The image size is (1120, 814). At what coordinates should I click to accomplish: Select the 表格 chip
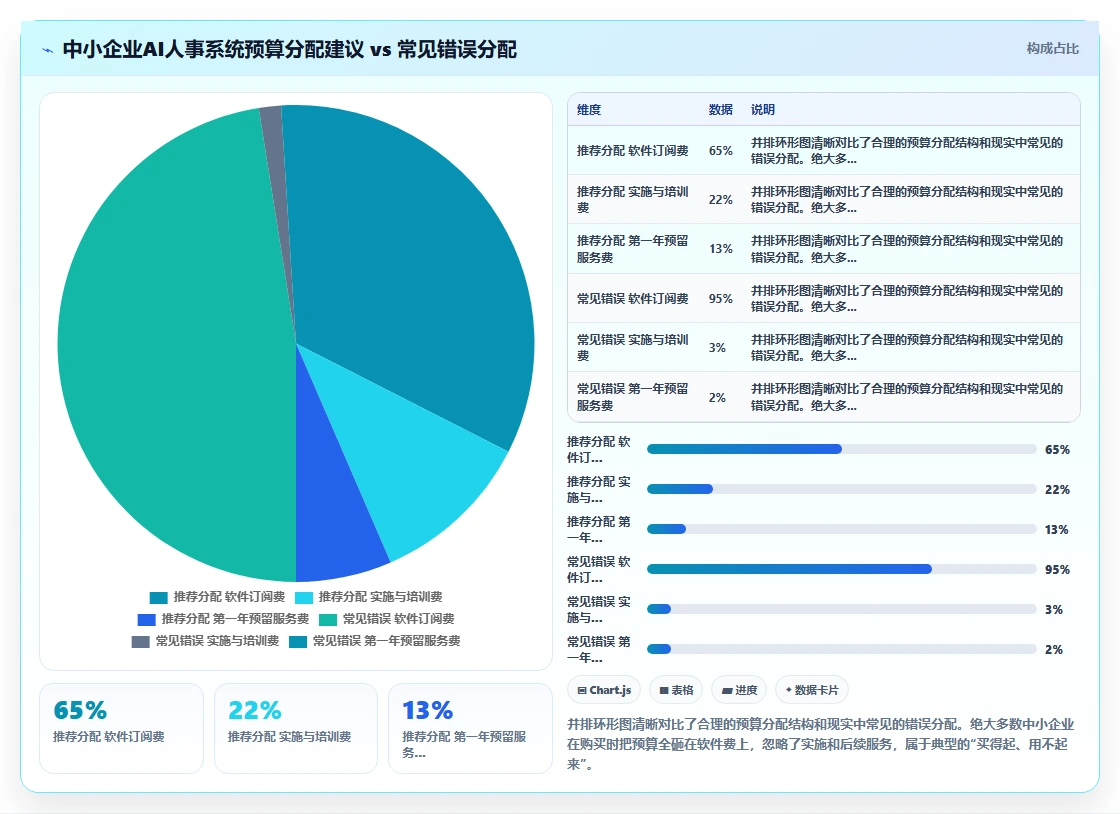pyautogui.click(x=676, y=690)
